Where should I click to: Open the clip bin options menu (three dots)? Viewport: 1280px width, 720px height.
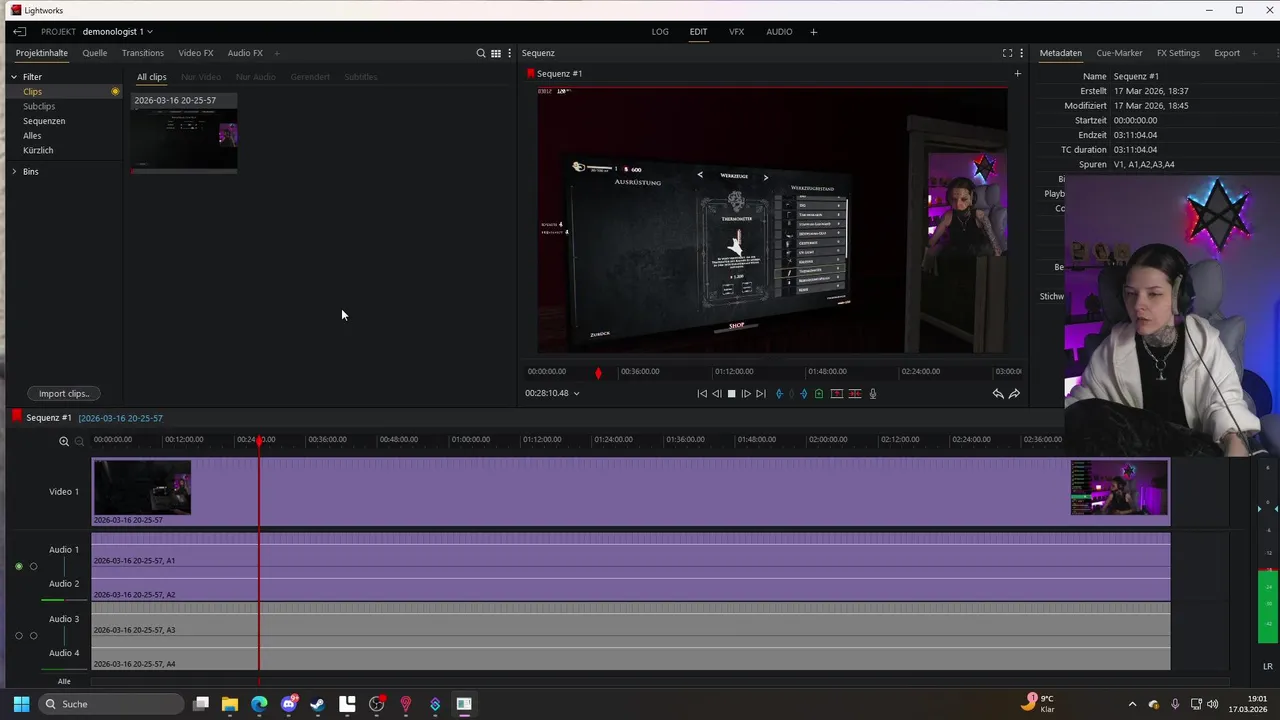510,53
